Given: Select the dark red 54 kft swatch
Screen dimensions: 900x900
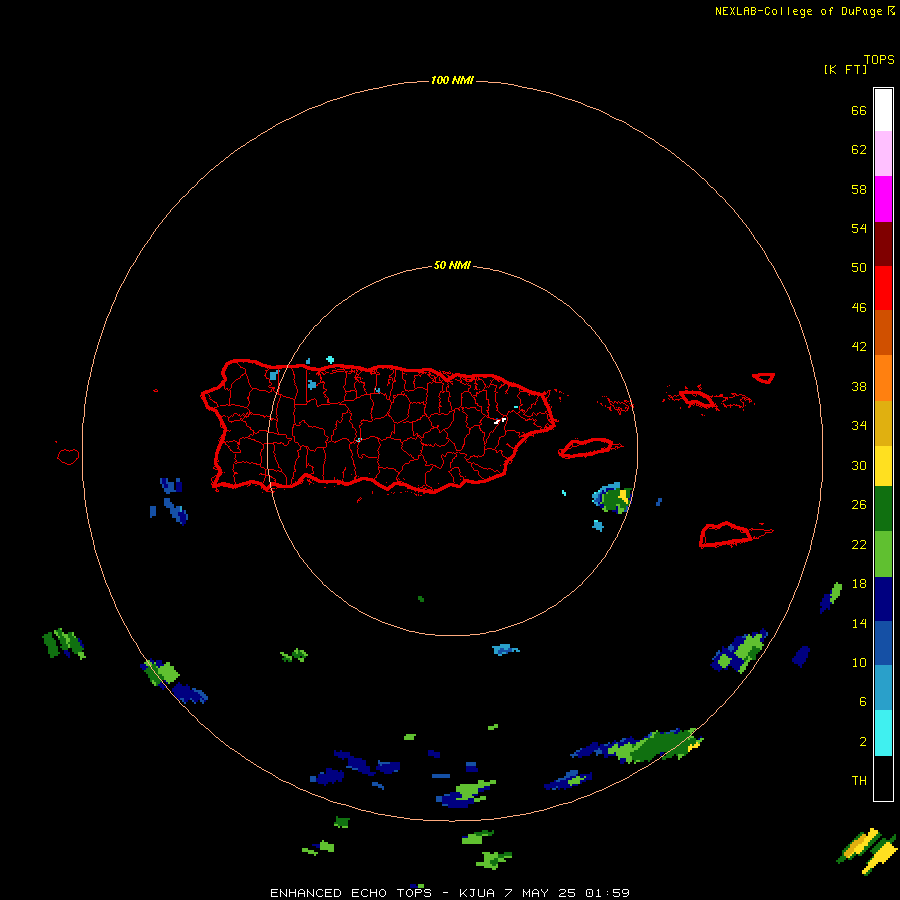Looking at the screenshot, I should tap(883, 243).
